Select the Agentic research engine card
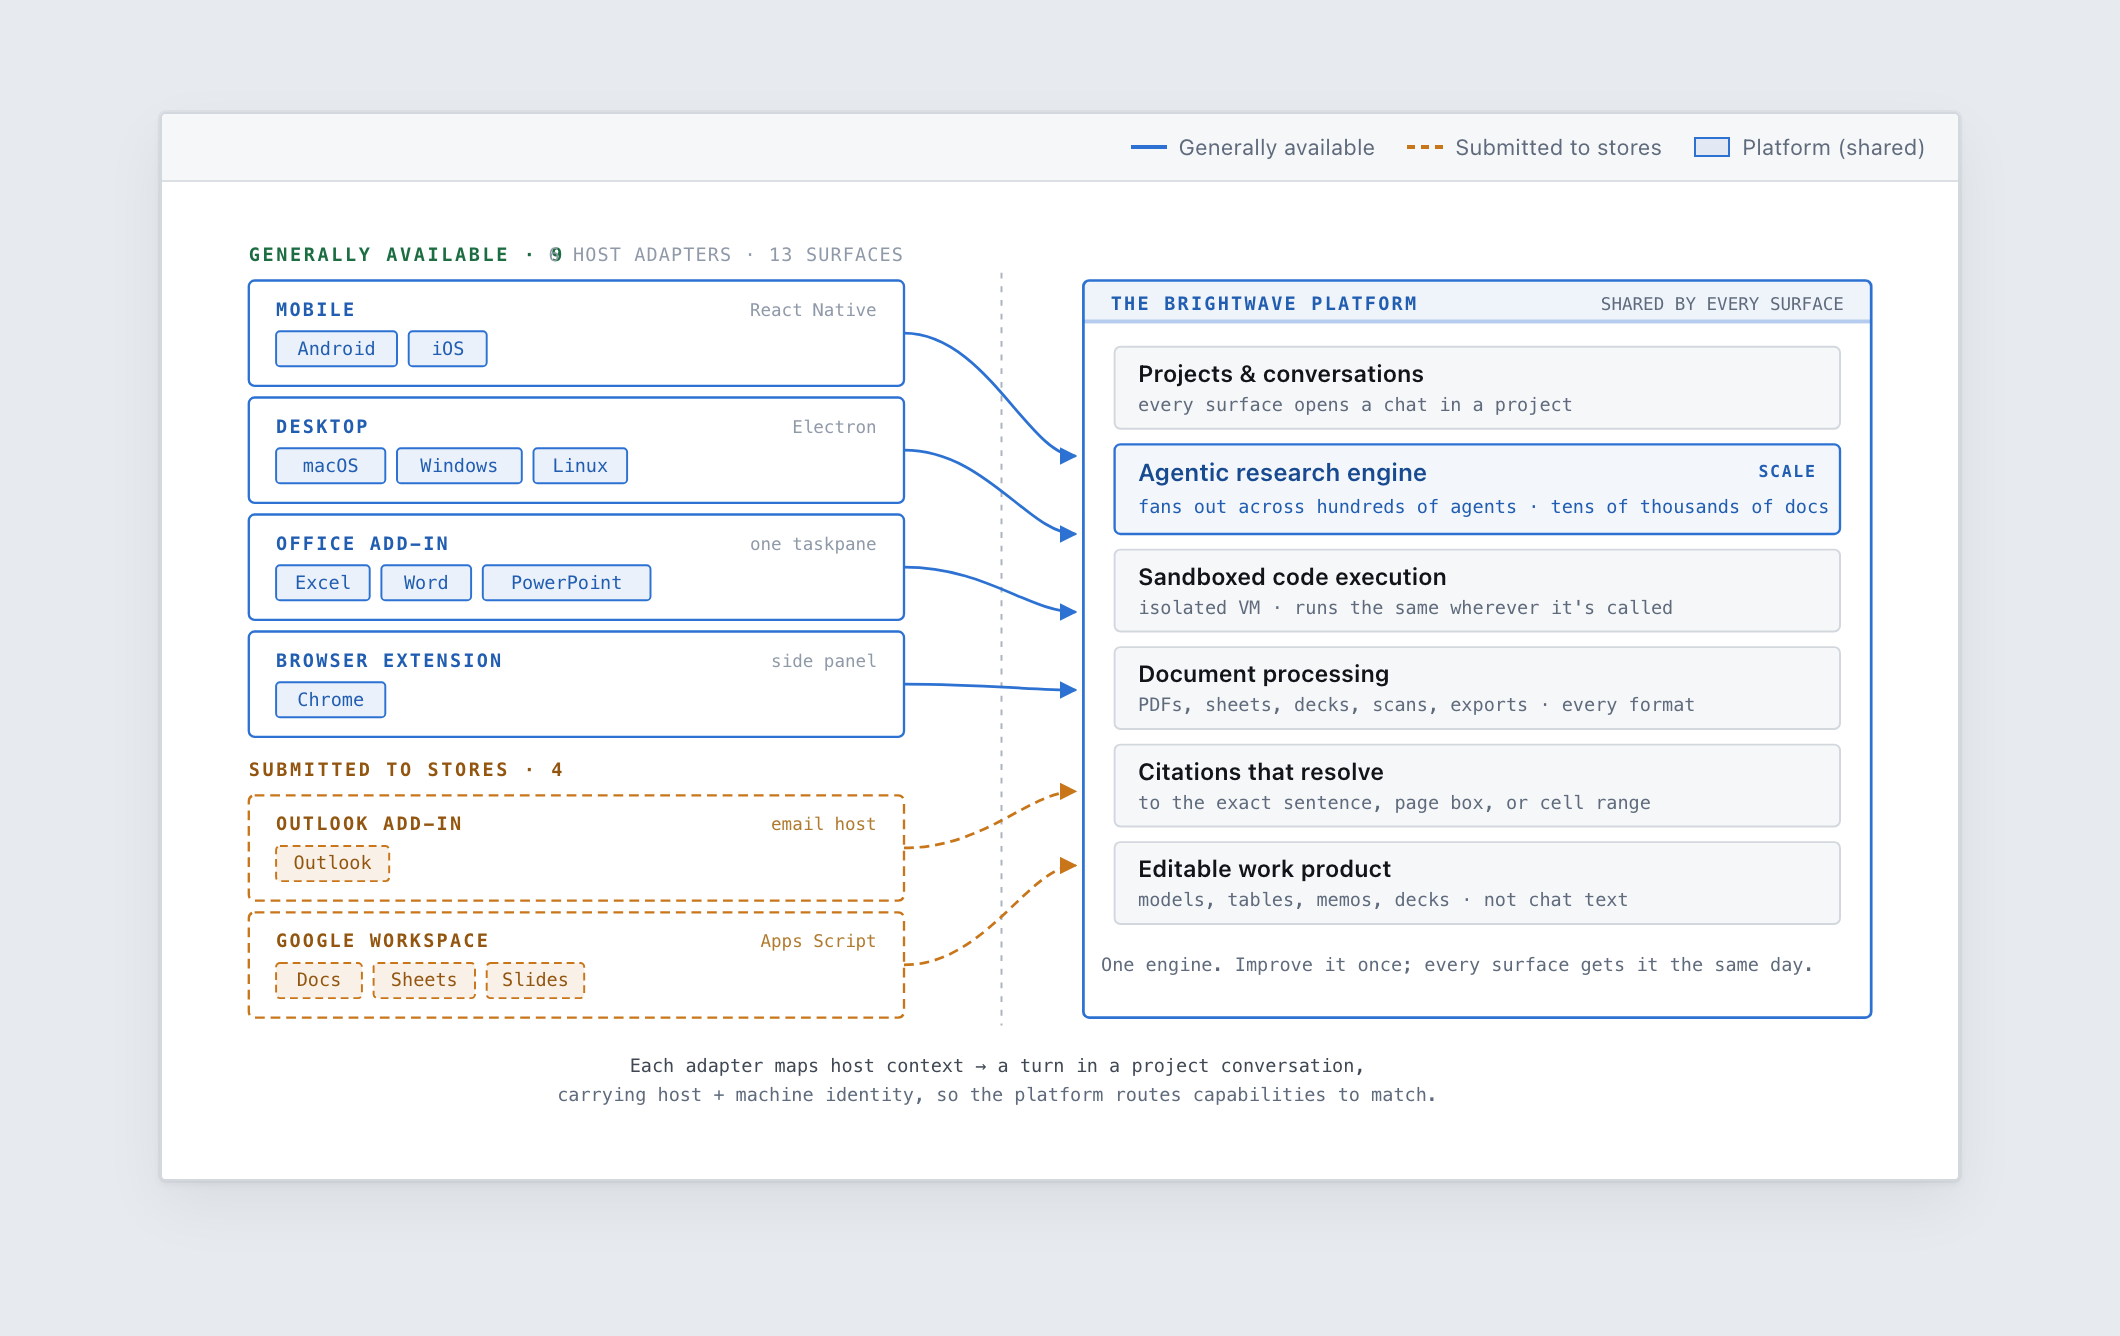 pos(1477,489)
